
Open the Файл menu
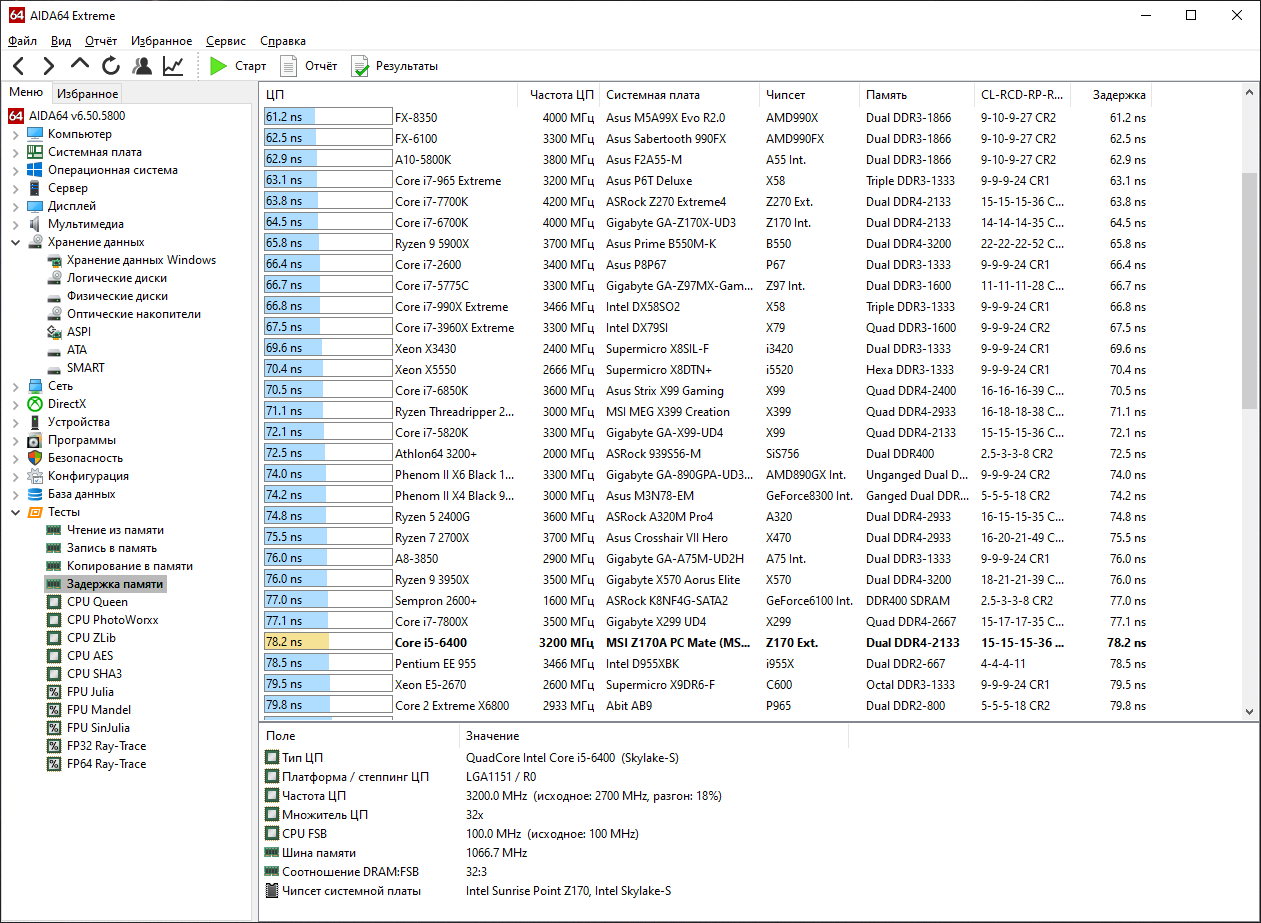(22, 41)
